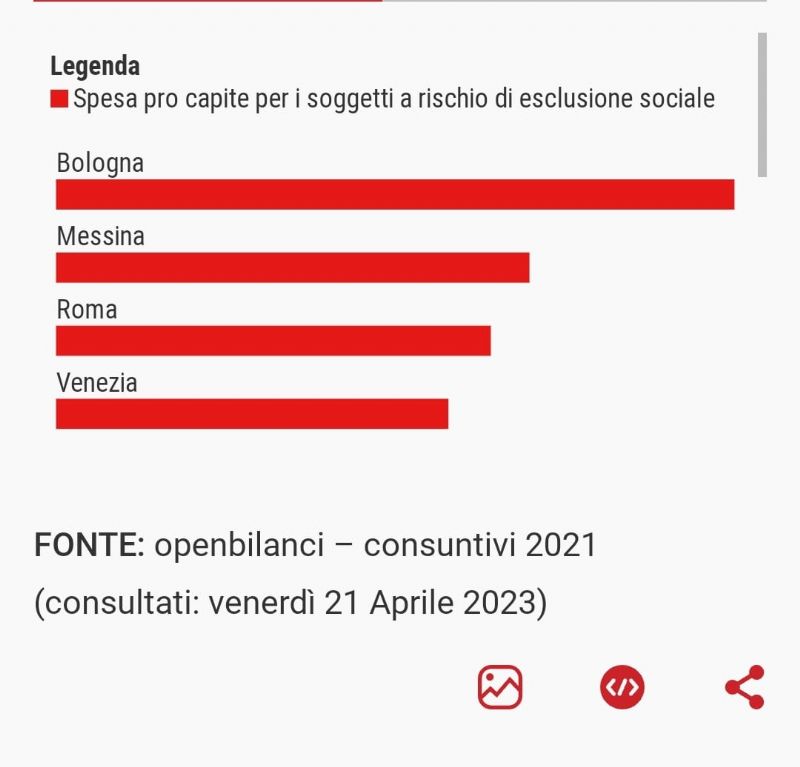
Task: Click the FONTE label
Action: [x=89, y=545]
